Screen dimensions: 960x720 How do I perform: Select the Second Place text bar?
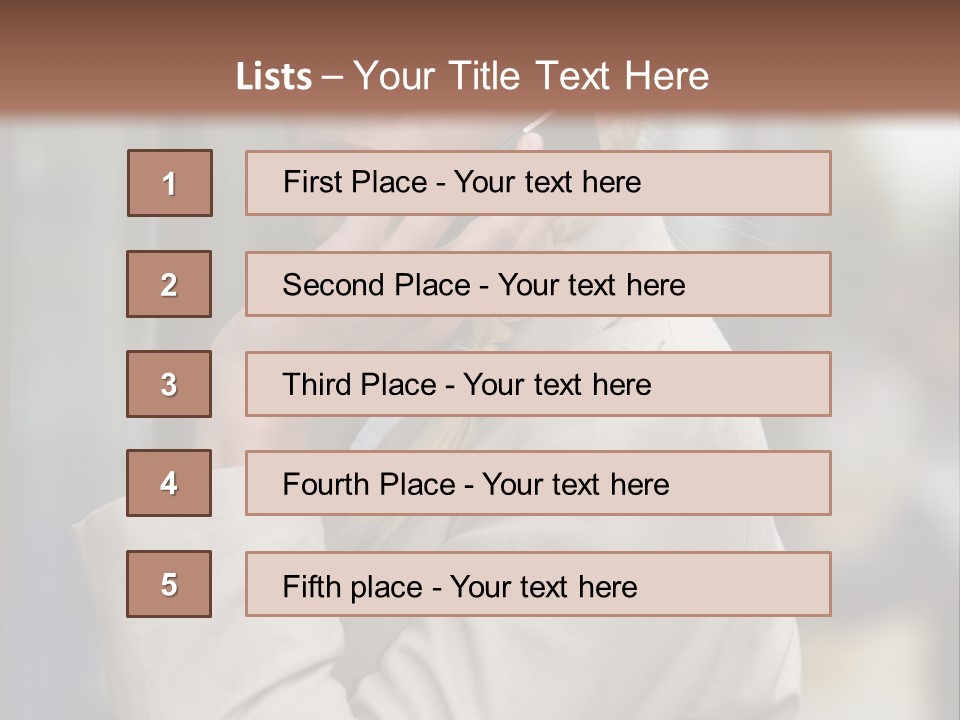point(538,284)
